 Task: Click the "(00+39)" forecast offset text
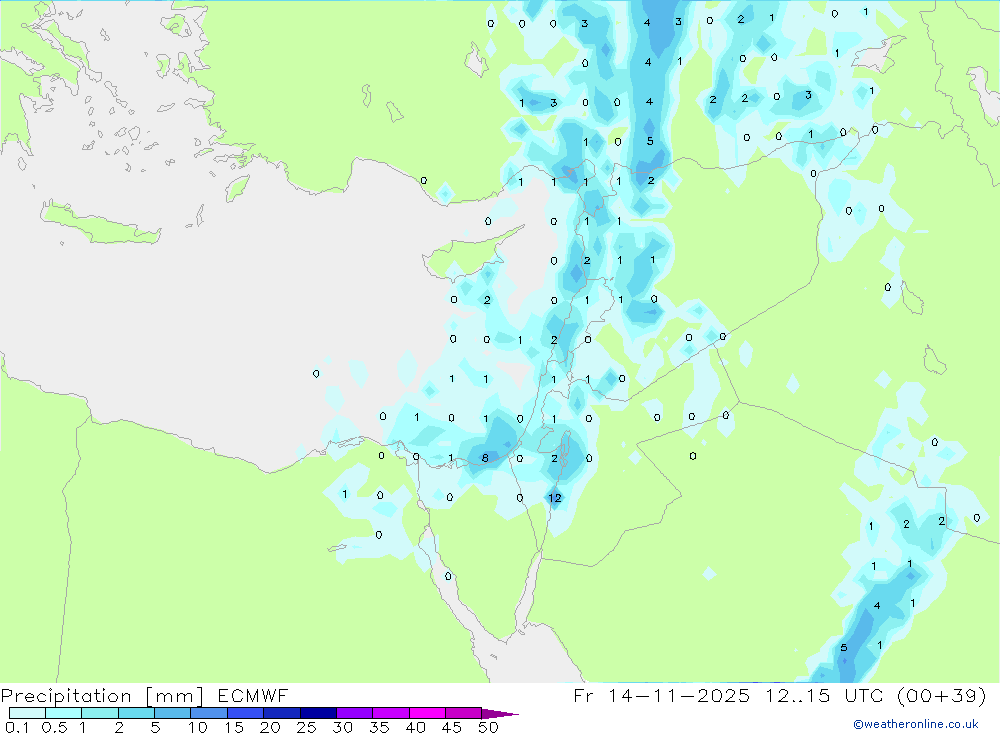pyautogui.click(x=942, y=695)
